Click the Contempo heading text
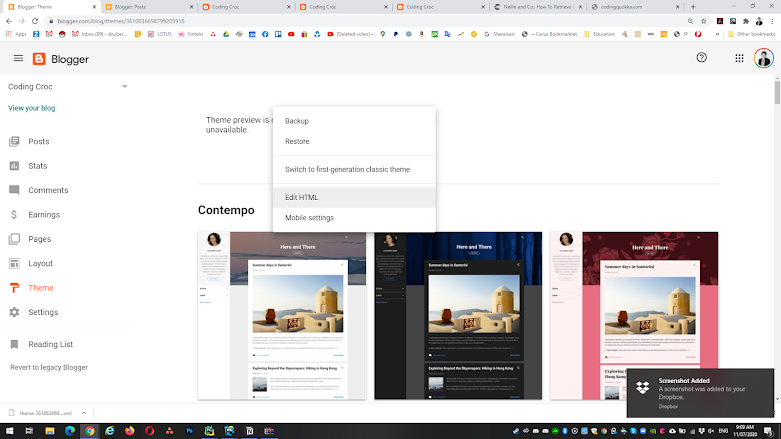Screen dimensions: 781x439 click(226, 210)
